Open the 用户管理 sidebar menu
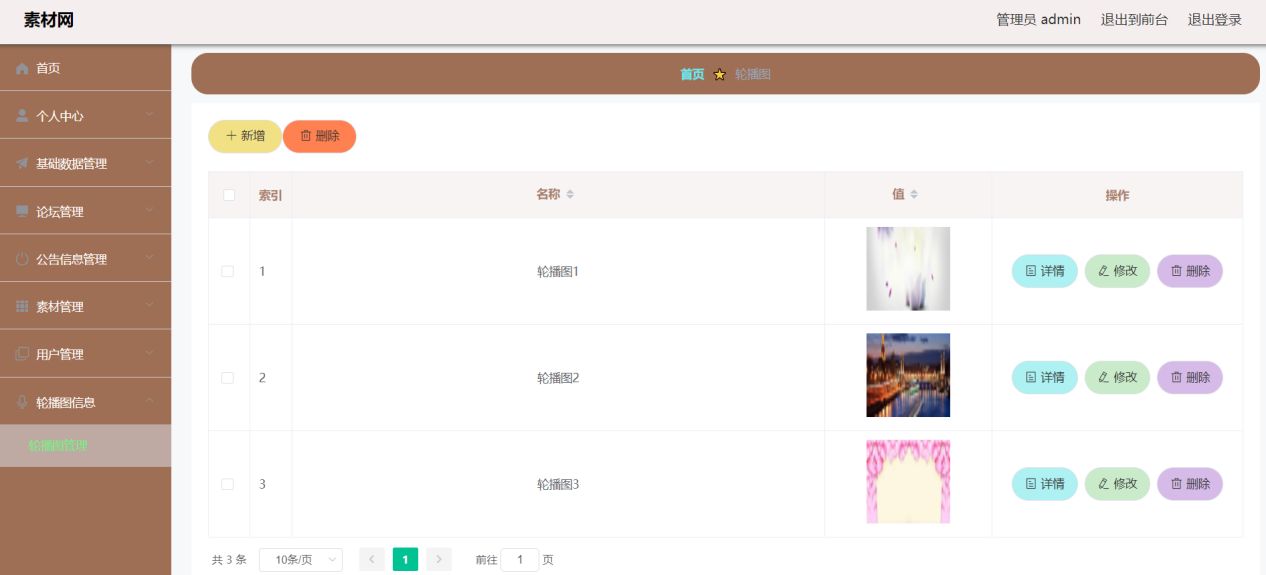1266x575 pixels. point(85,354)
